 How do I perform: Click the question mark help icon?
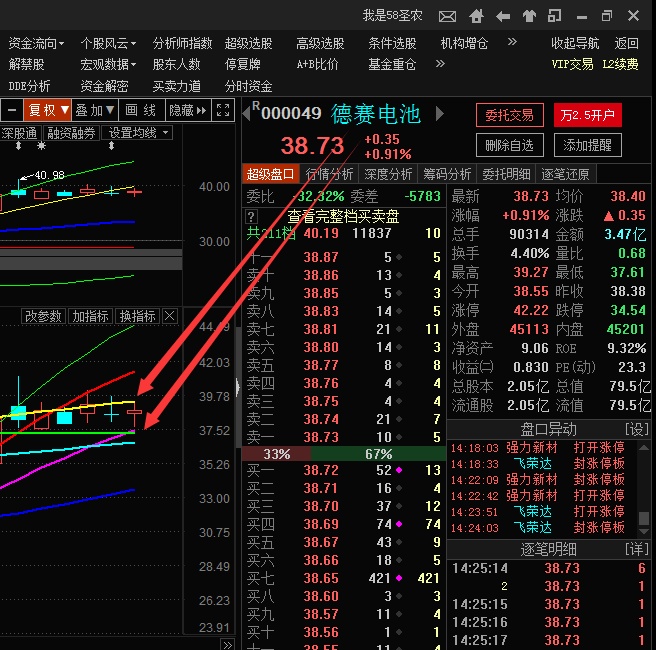251,217
